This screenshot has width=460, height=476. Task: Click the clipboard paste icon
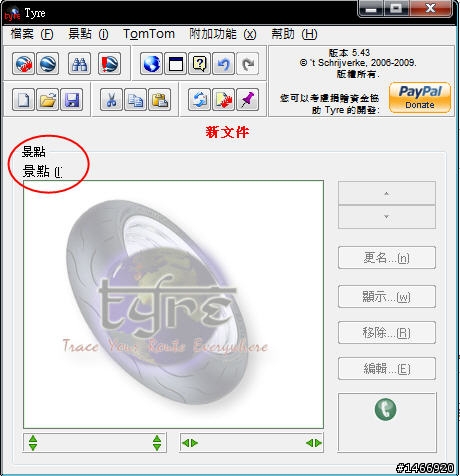point(160,99)
